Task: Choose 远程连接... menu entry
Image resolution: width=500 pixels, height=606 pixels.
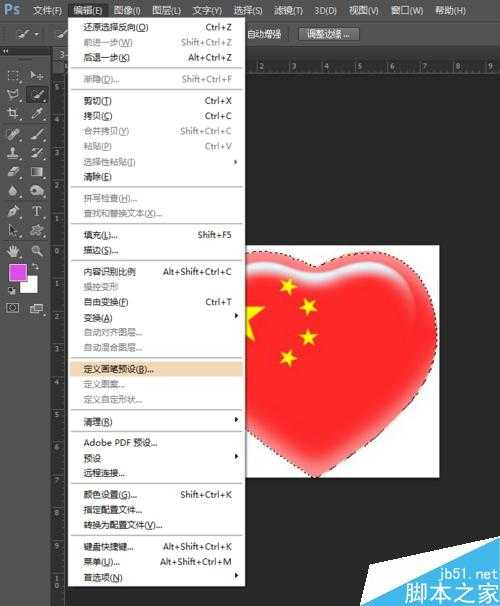Action: coord(156,473)
